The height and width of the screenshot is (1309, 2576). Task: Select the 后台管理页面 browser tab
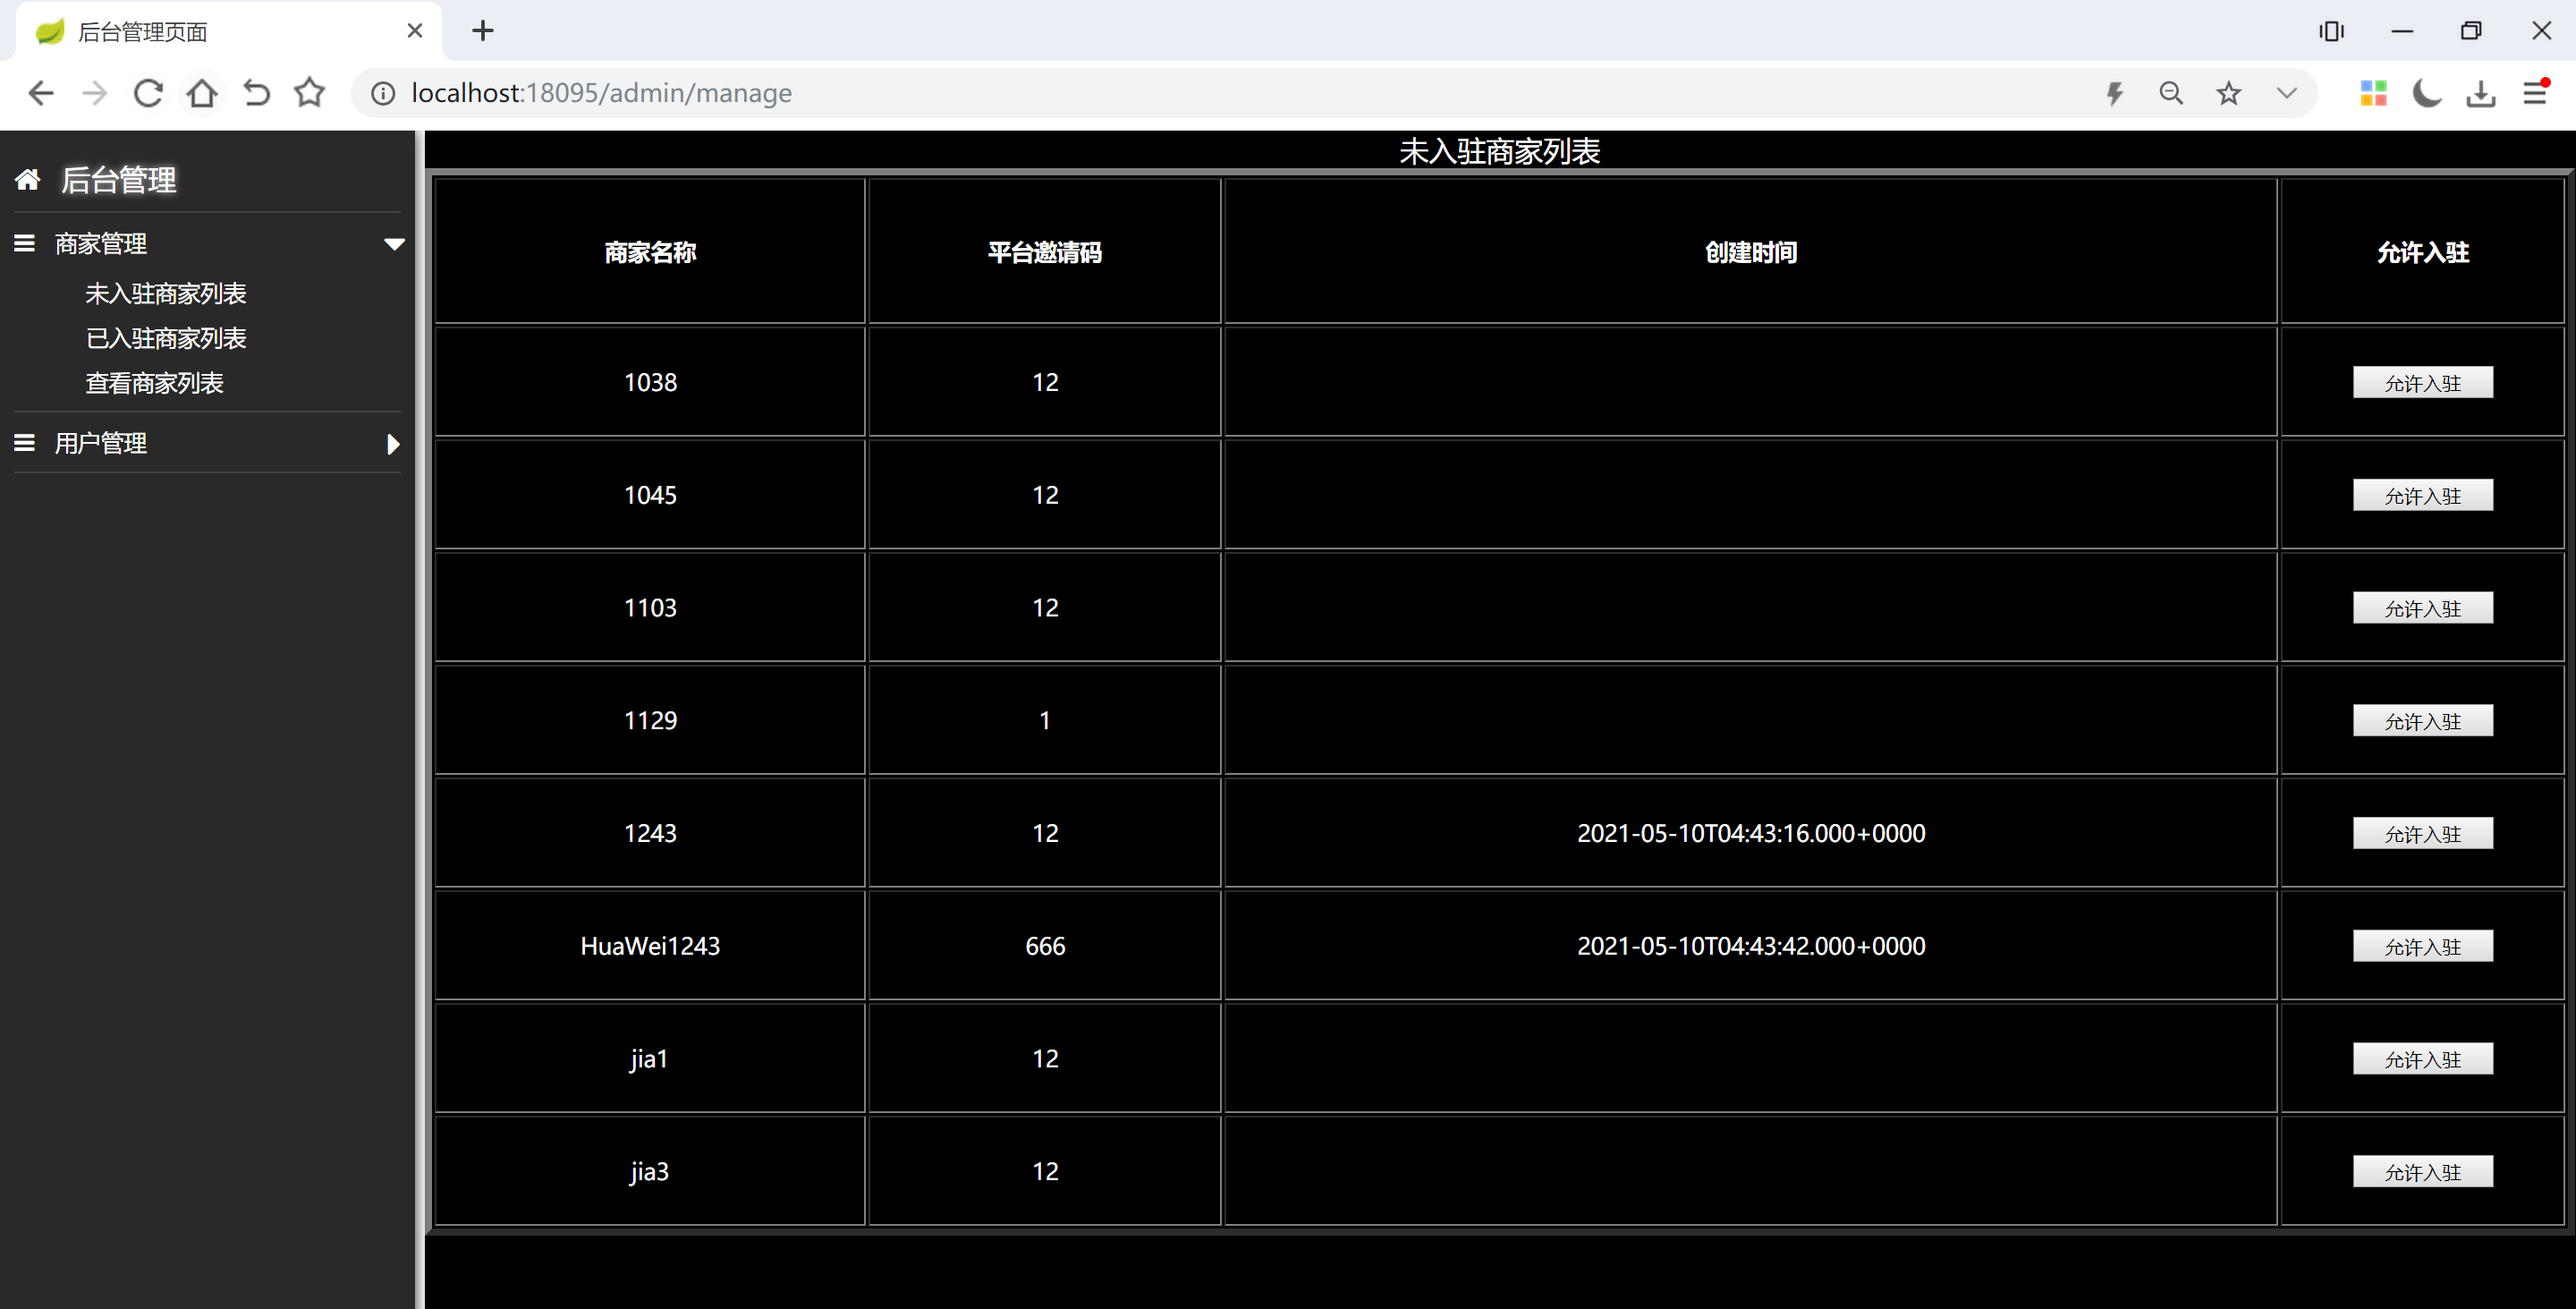coord(228,31)
